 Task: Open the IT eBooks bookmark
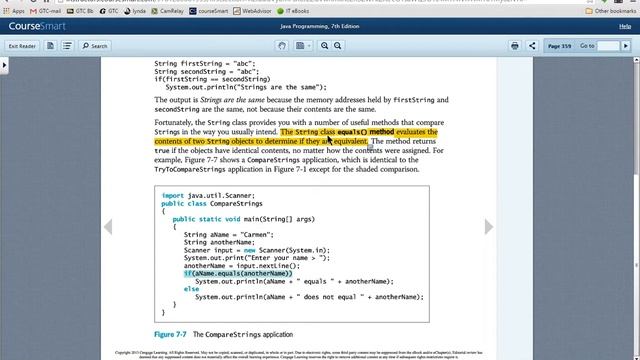293,11
